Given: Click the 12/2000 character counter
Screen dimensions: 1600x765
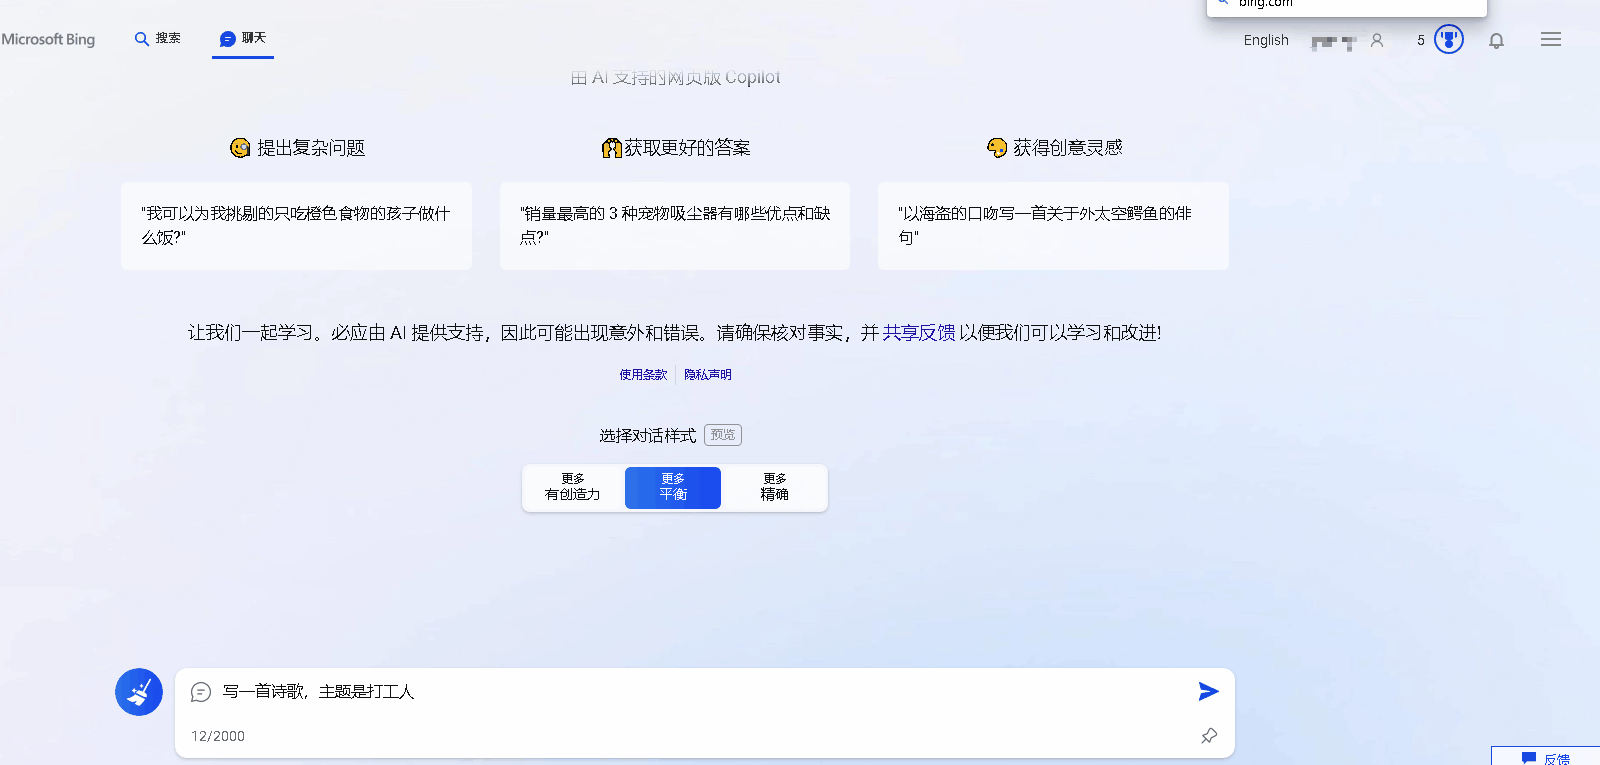Looking at the screenshot, I should coord(218,736).
